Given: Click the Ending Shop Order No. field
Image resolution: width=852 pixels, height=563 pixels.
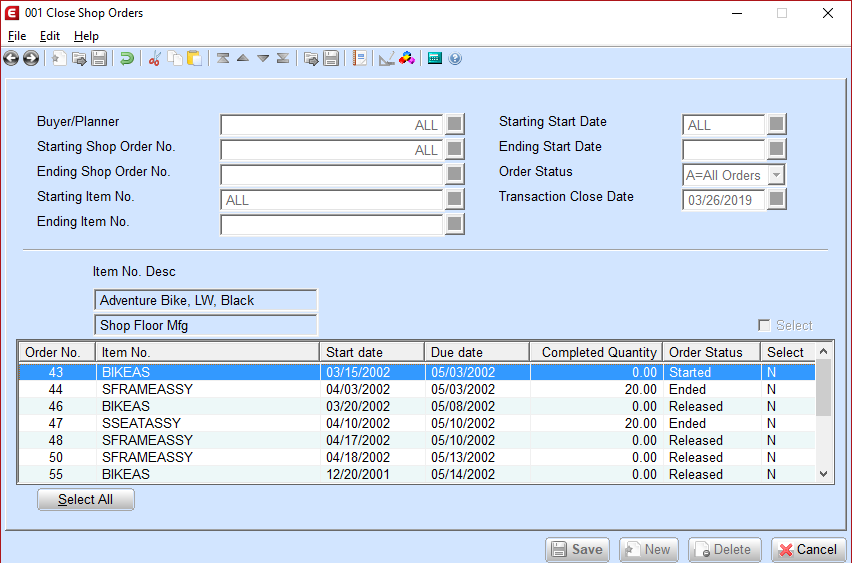Looking at the screenshot, I should [331, 174].
